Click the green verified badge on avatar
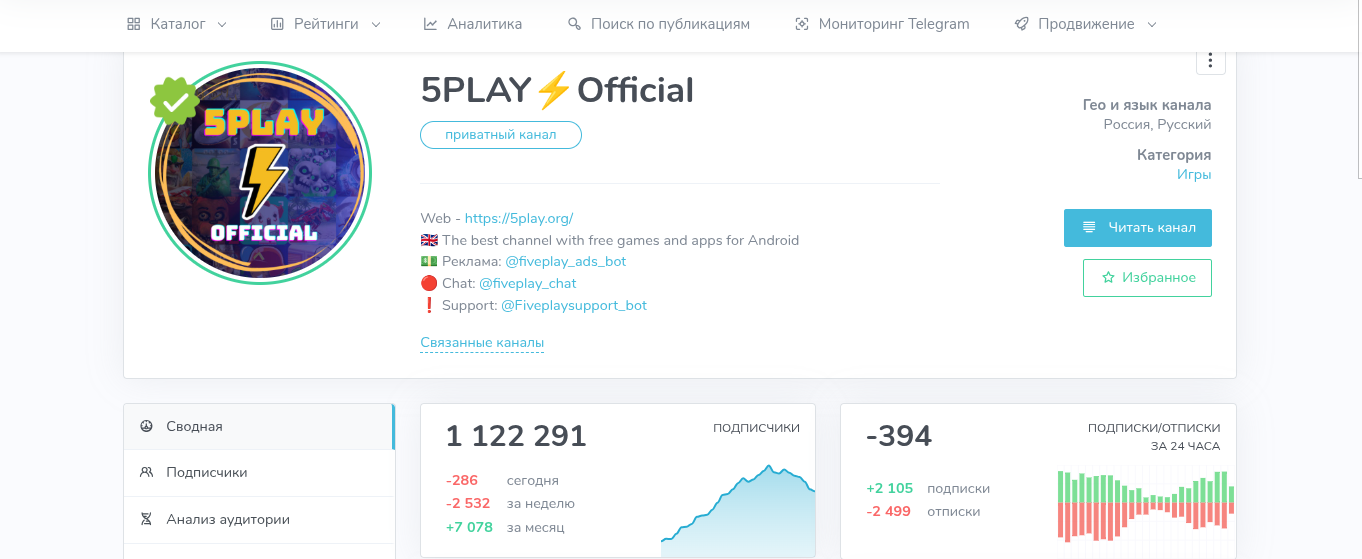The height and width of the screenshot is (559, 1362). click(x=175, y=101)
